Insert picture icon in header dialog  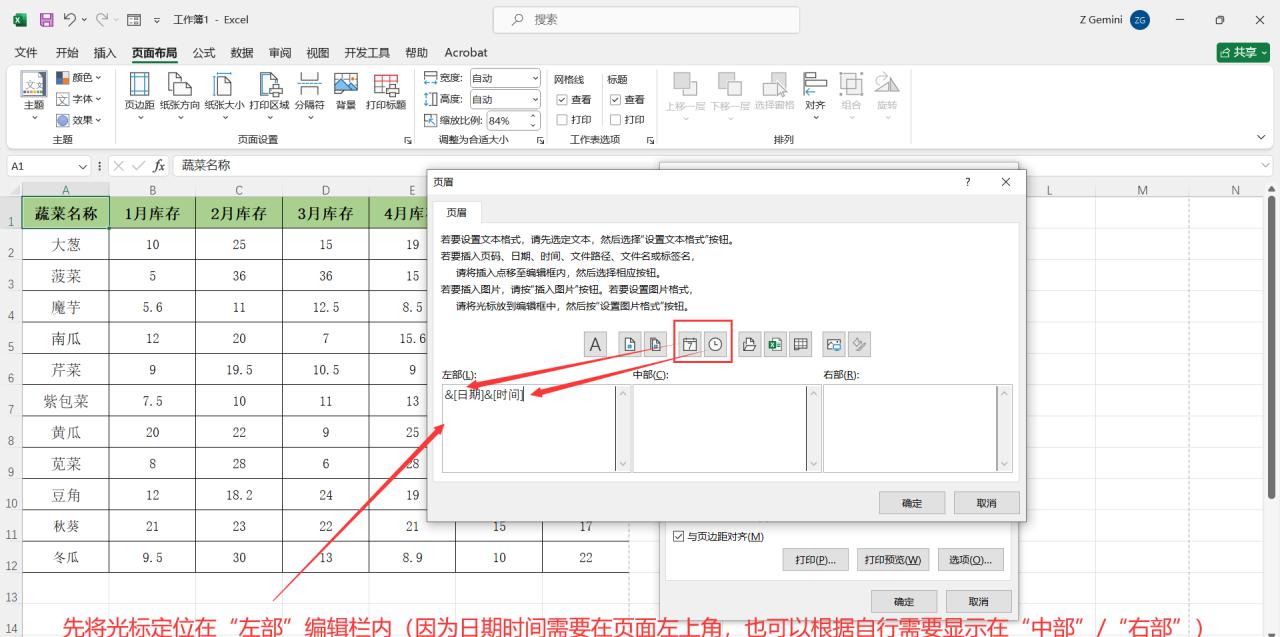[x=834, y=344]
